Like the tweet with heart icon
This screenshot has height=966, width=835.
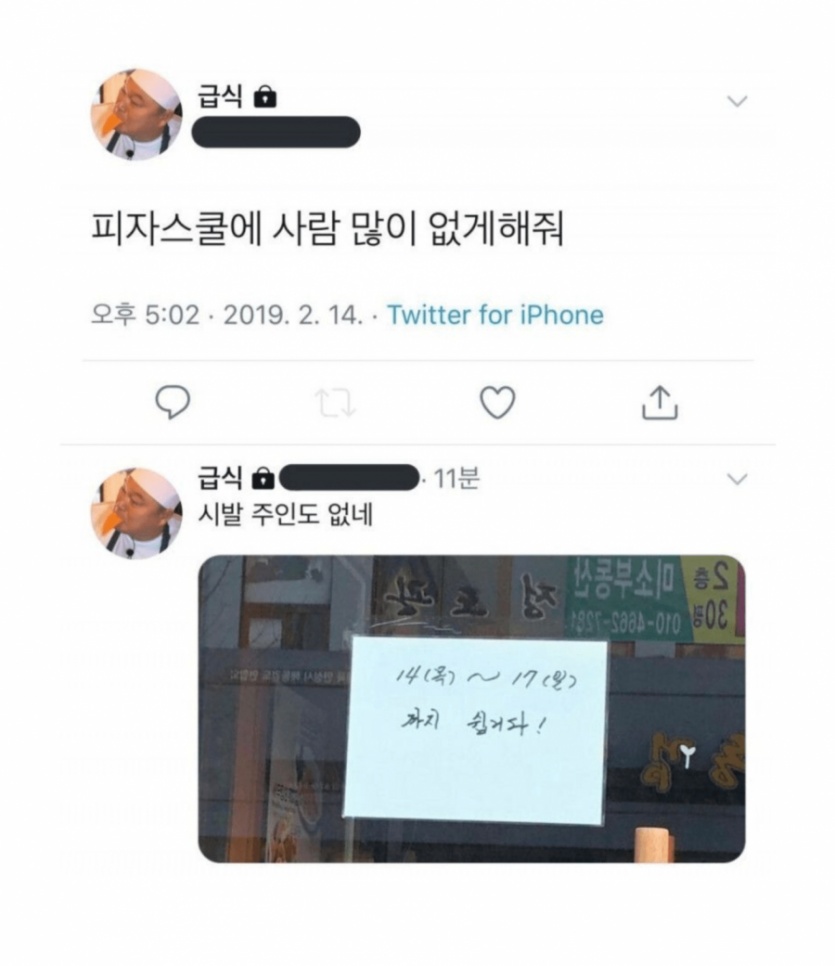(x=497, y=402)
